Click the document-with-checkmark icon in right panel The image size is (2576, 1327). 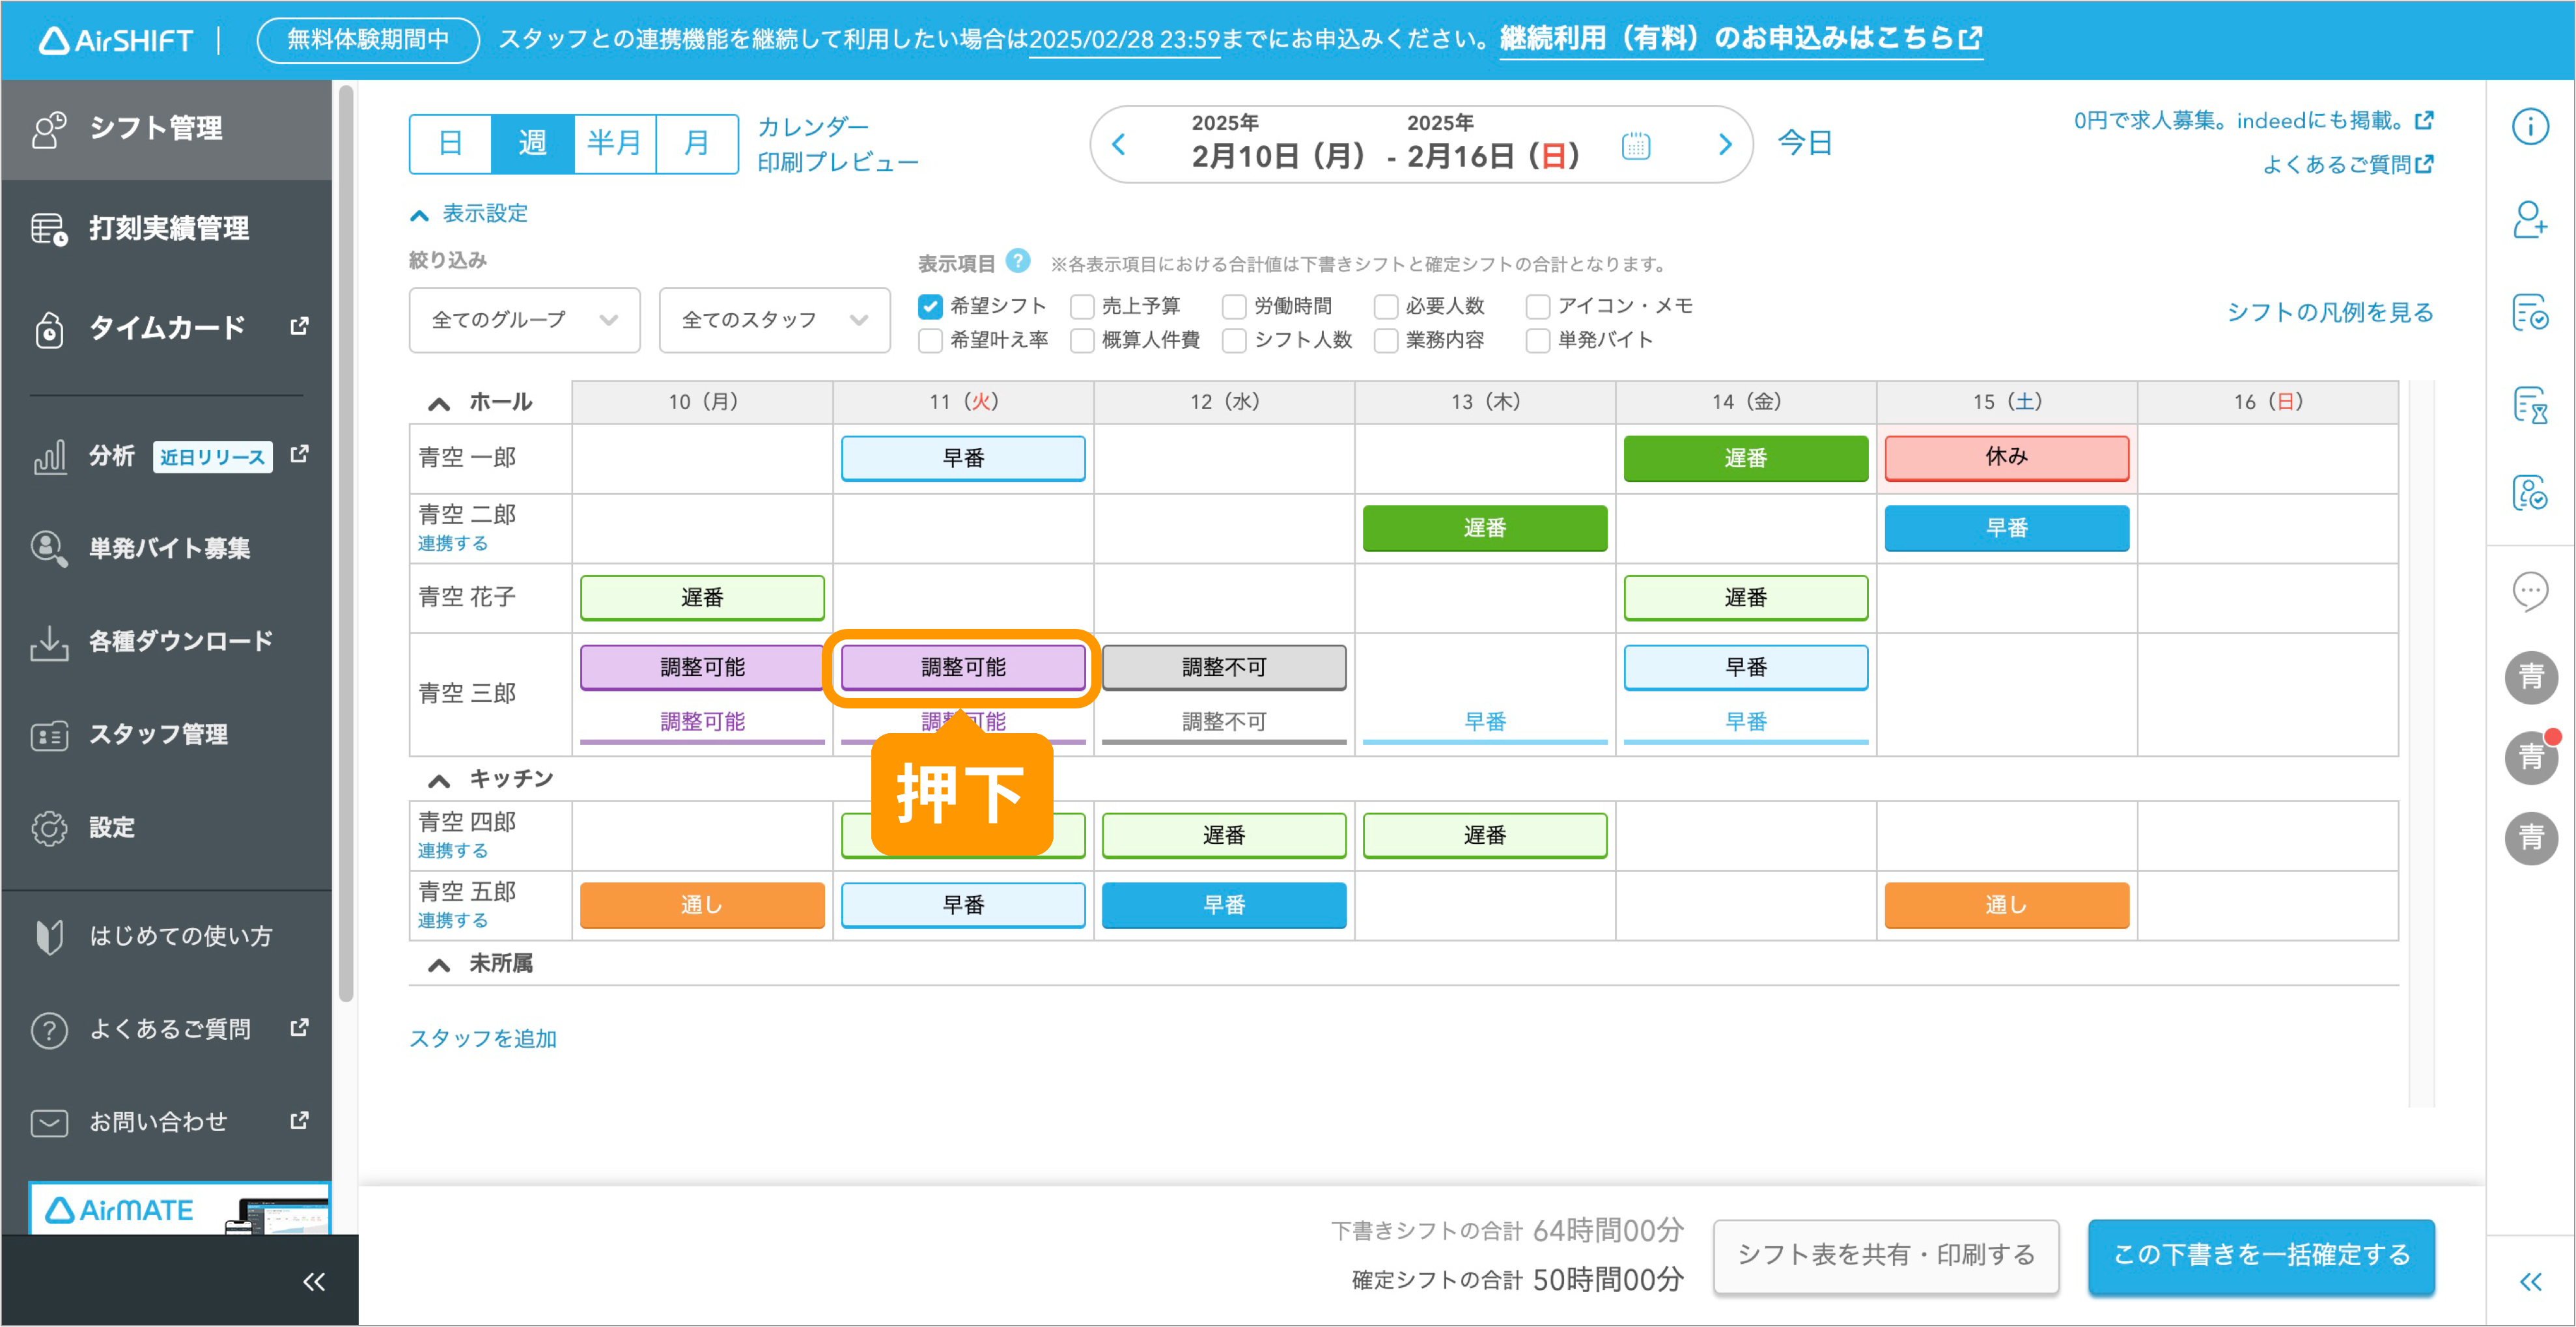pos(2530,312)
